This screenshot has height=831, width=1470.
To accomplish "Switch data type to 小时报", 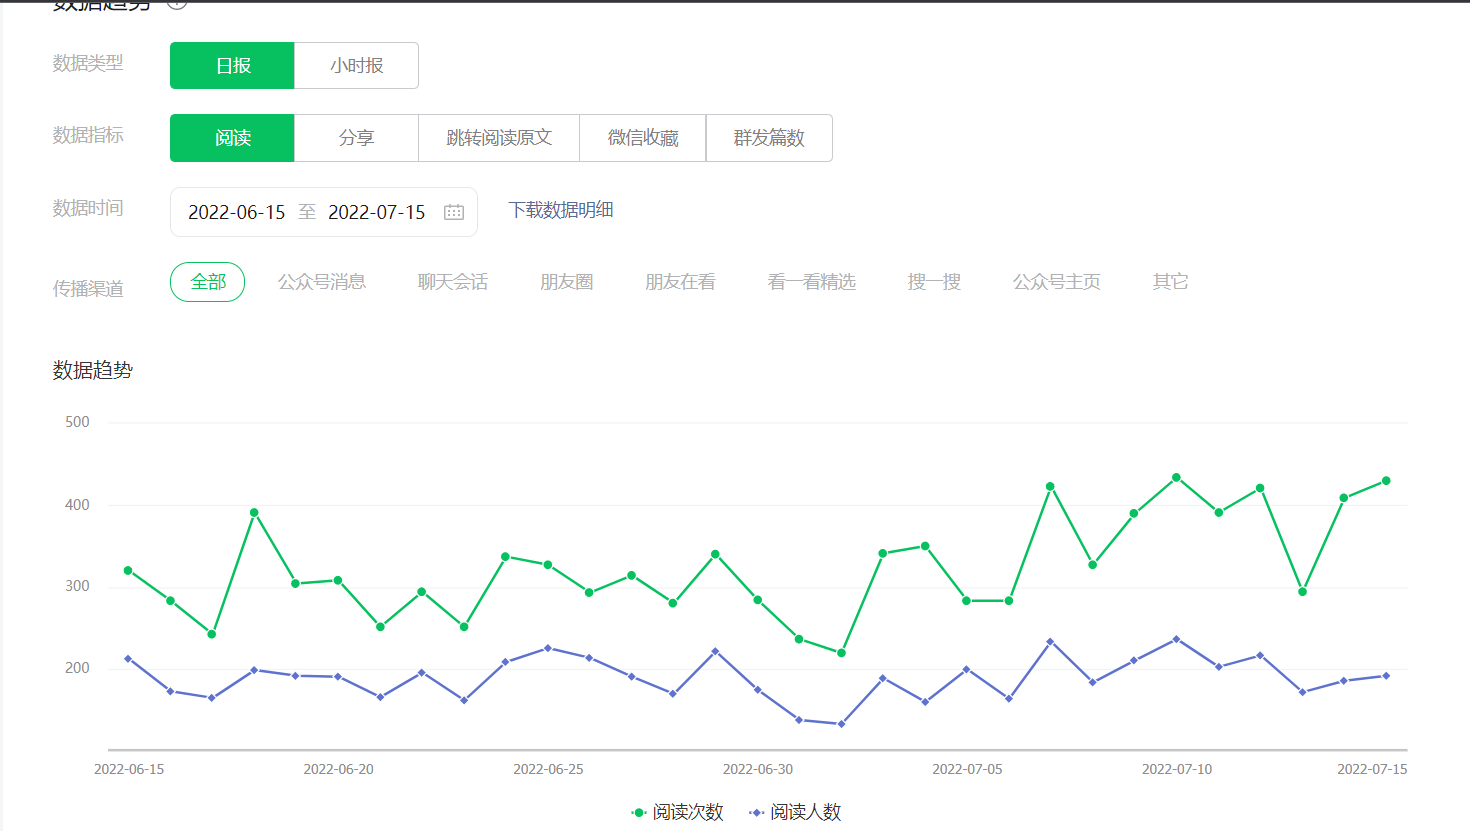I will pos(356,65).
